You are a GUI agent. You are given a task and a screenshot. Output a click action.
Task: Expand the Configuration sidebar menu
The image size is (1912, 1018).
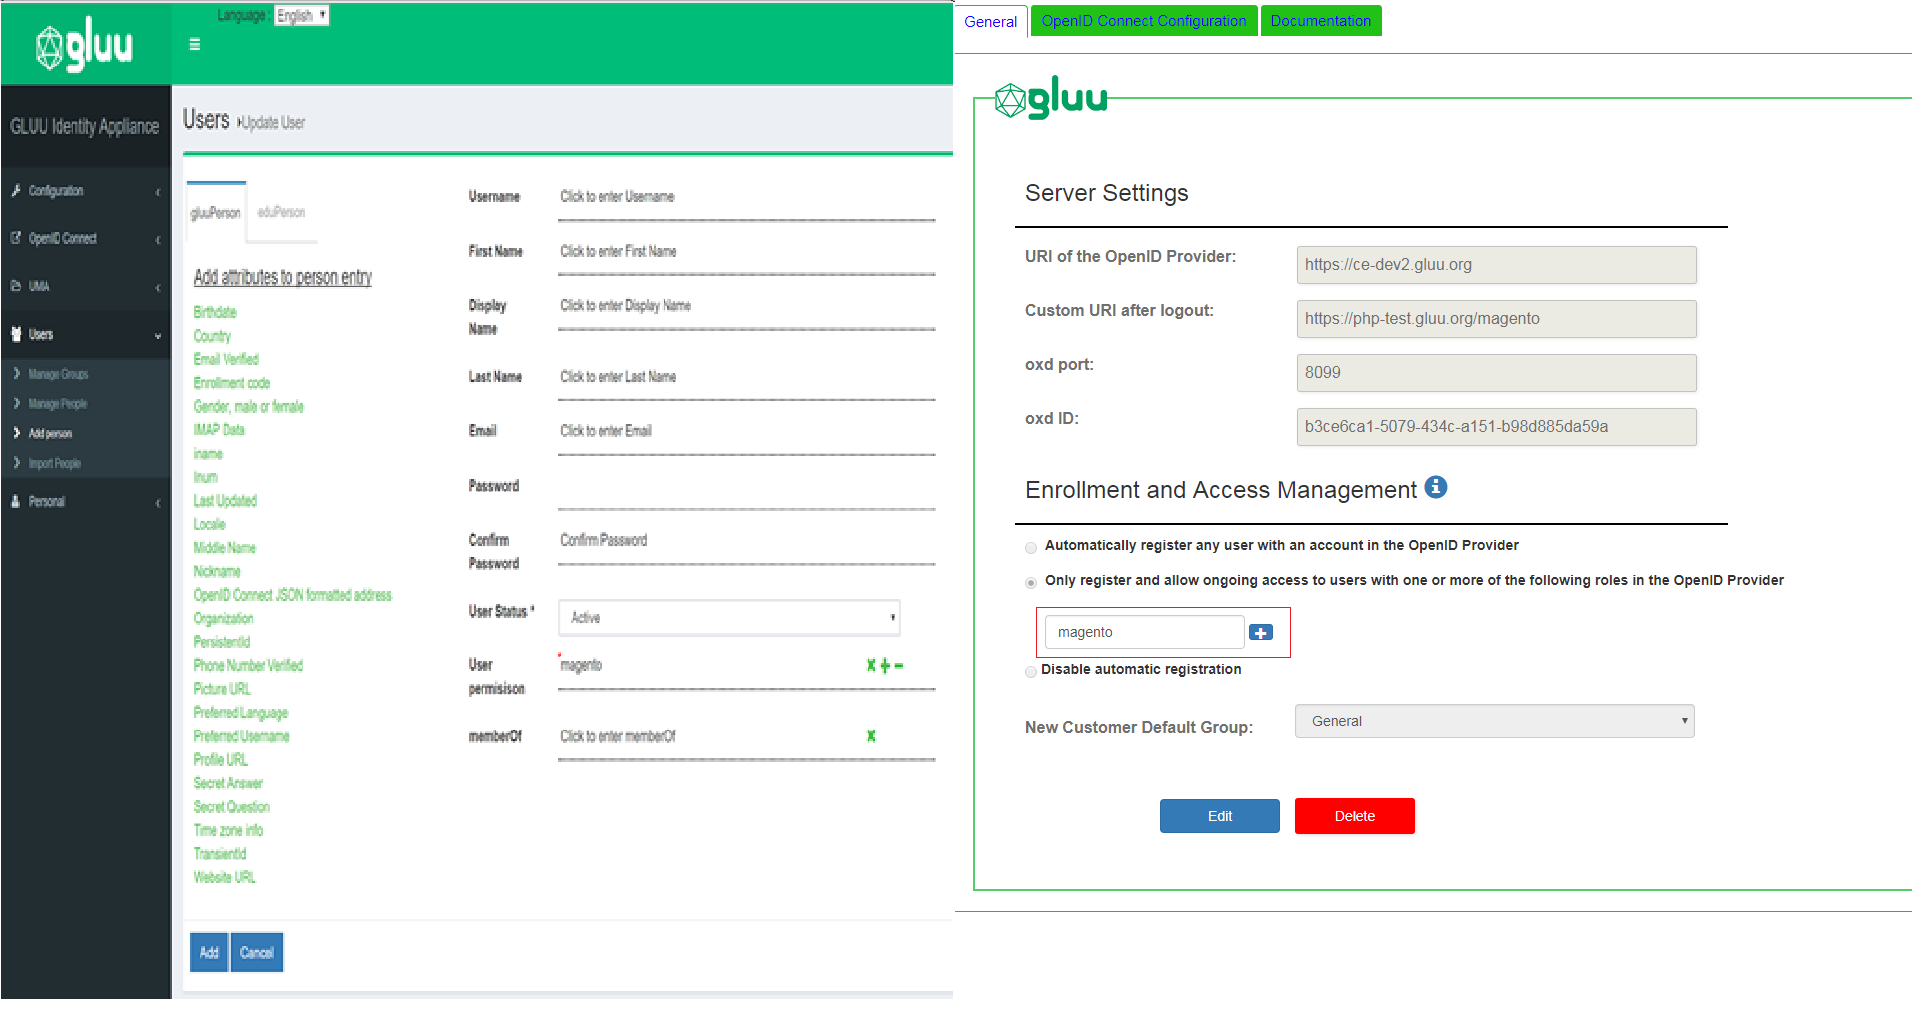tap(85, 191)
